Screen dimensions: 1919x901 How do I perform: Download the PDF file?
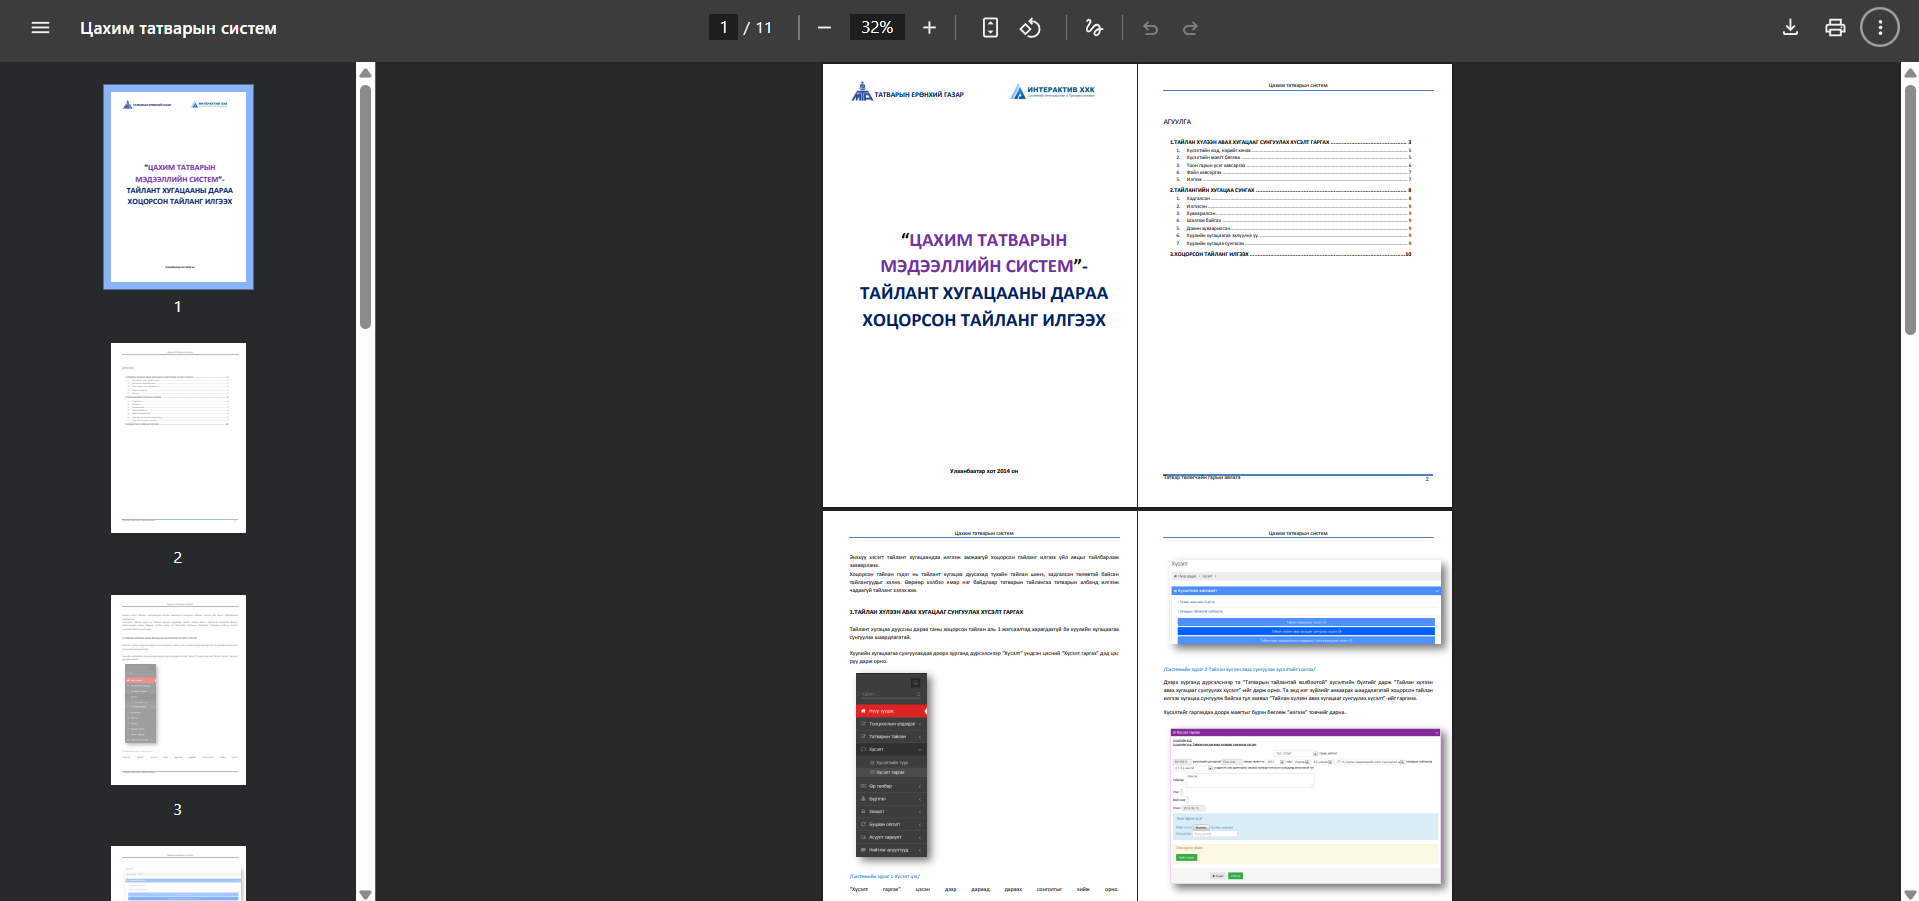tap(1790, 28)
